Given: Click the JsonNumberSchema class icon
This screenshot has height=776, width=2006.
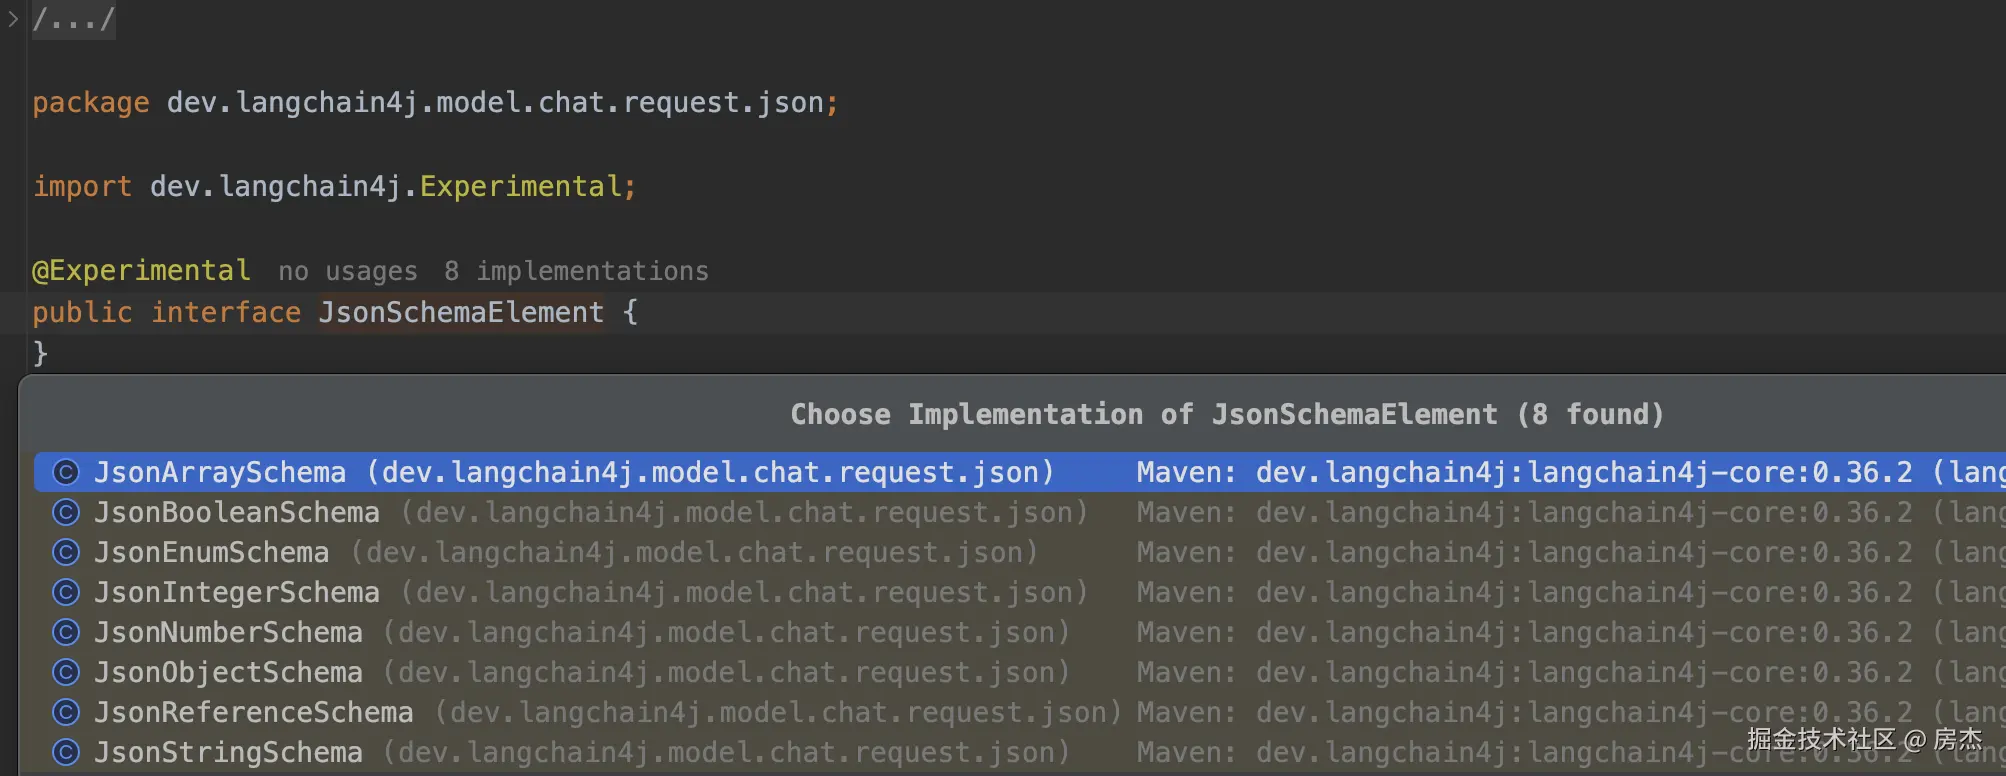Looking at the screenshot, I should point(66,632).
